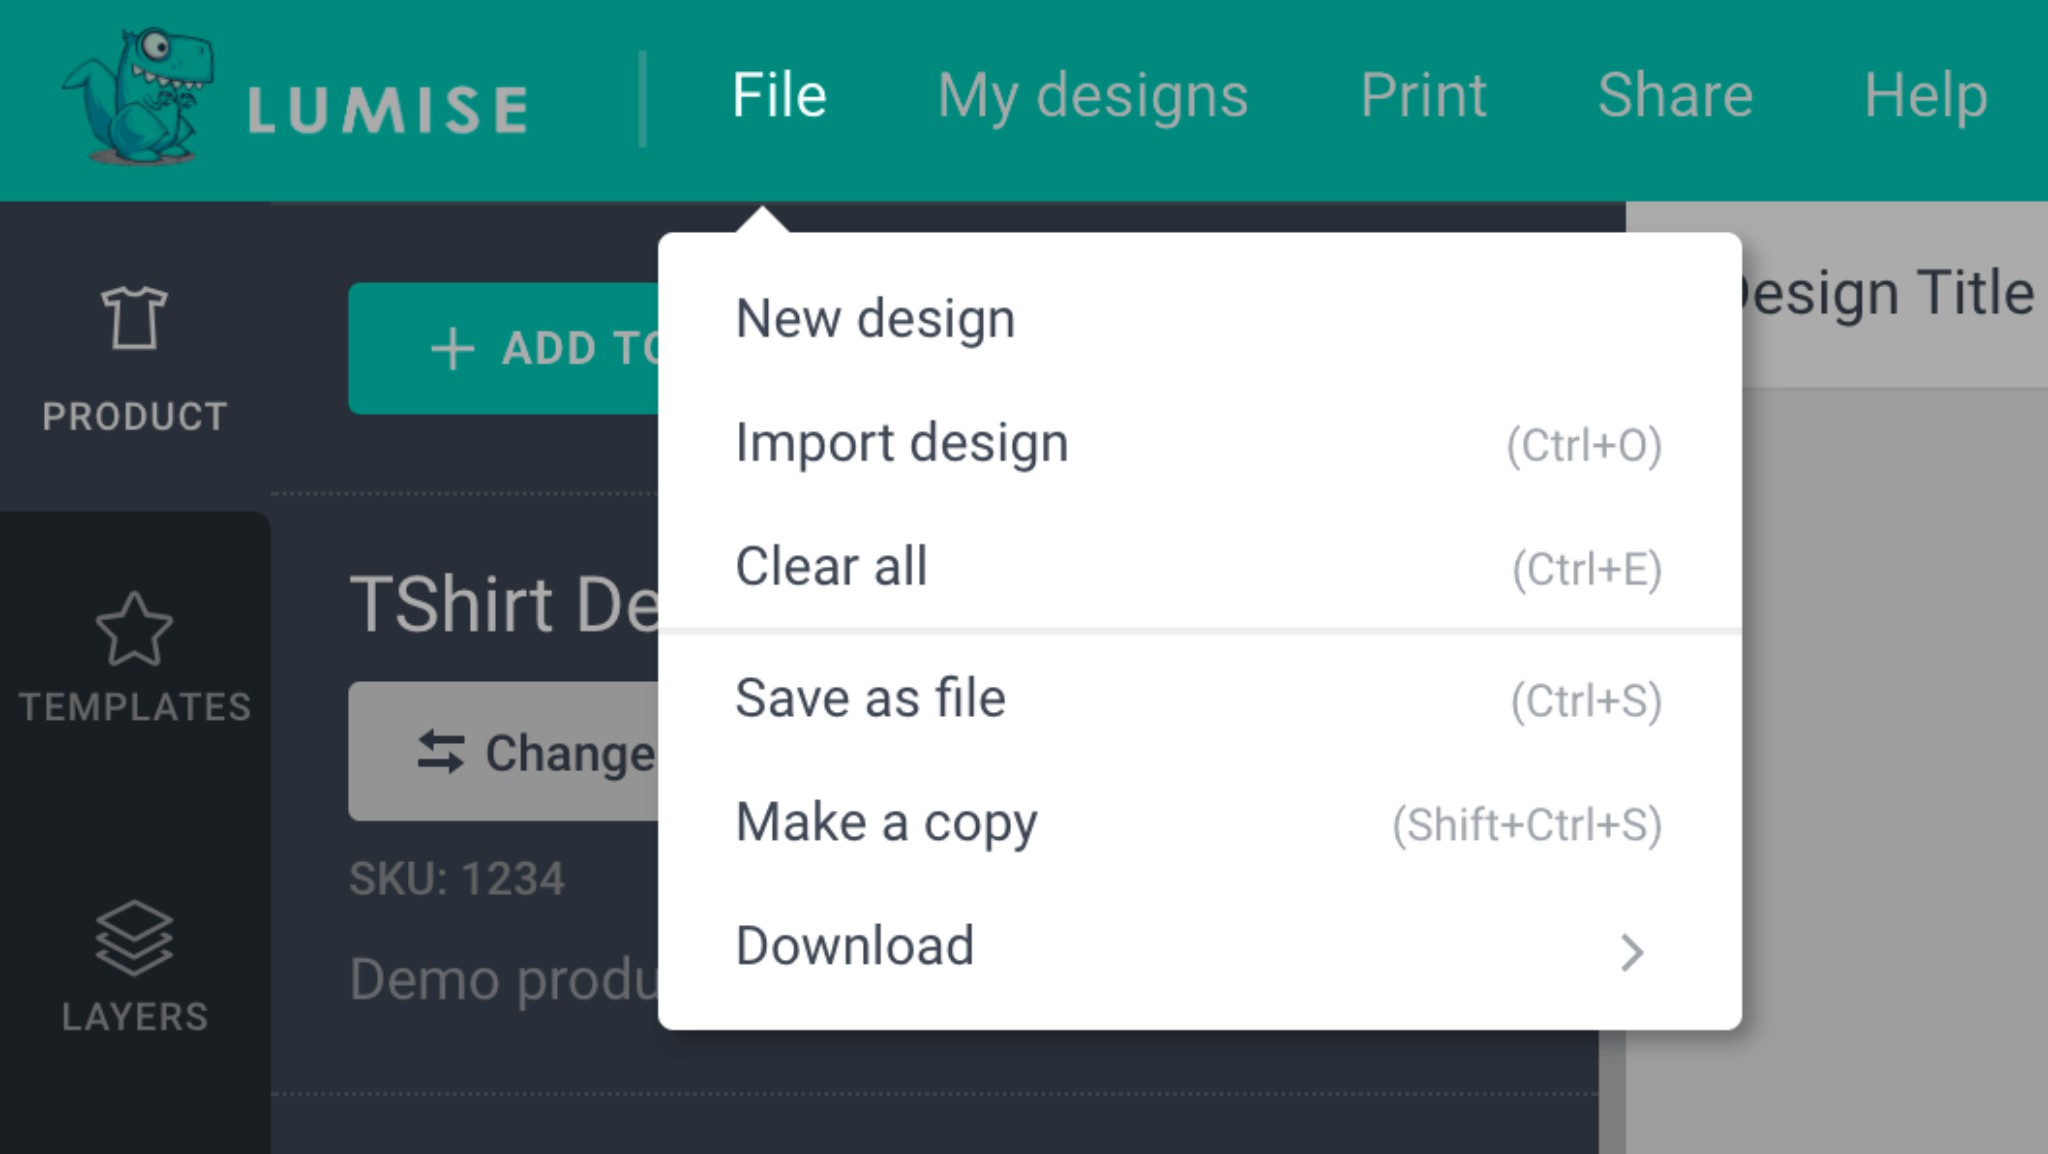
Task: Choose Import design menu entry
Action: tap(901, 443)
